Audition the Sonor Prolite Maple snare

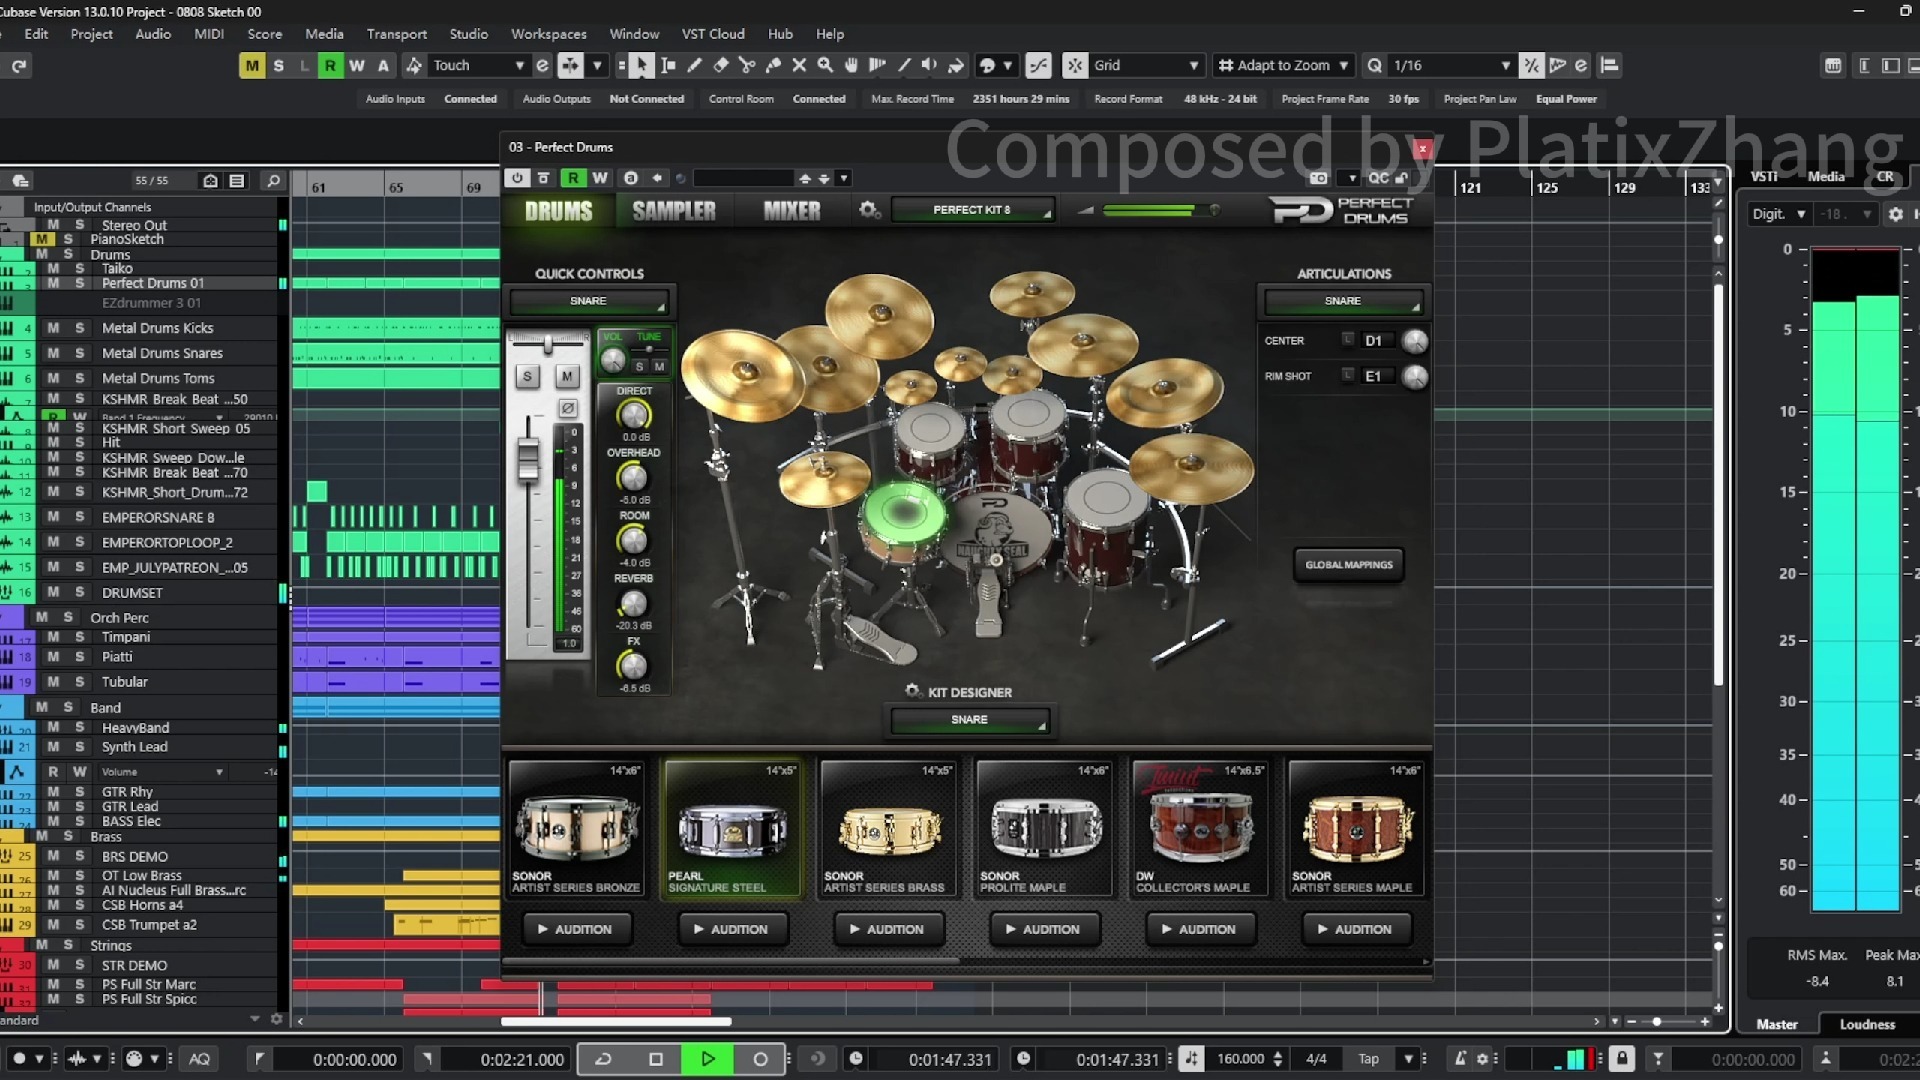(x=1043, y=929)
